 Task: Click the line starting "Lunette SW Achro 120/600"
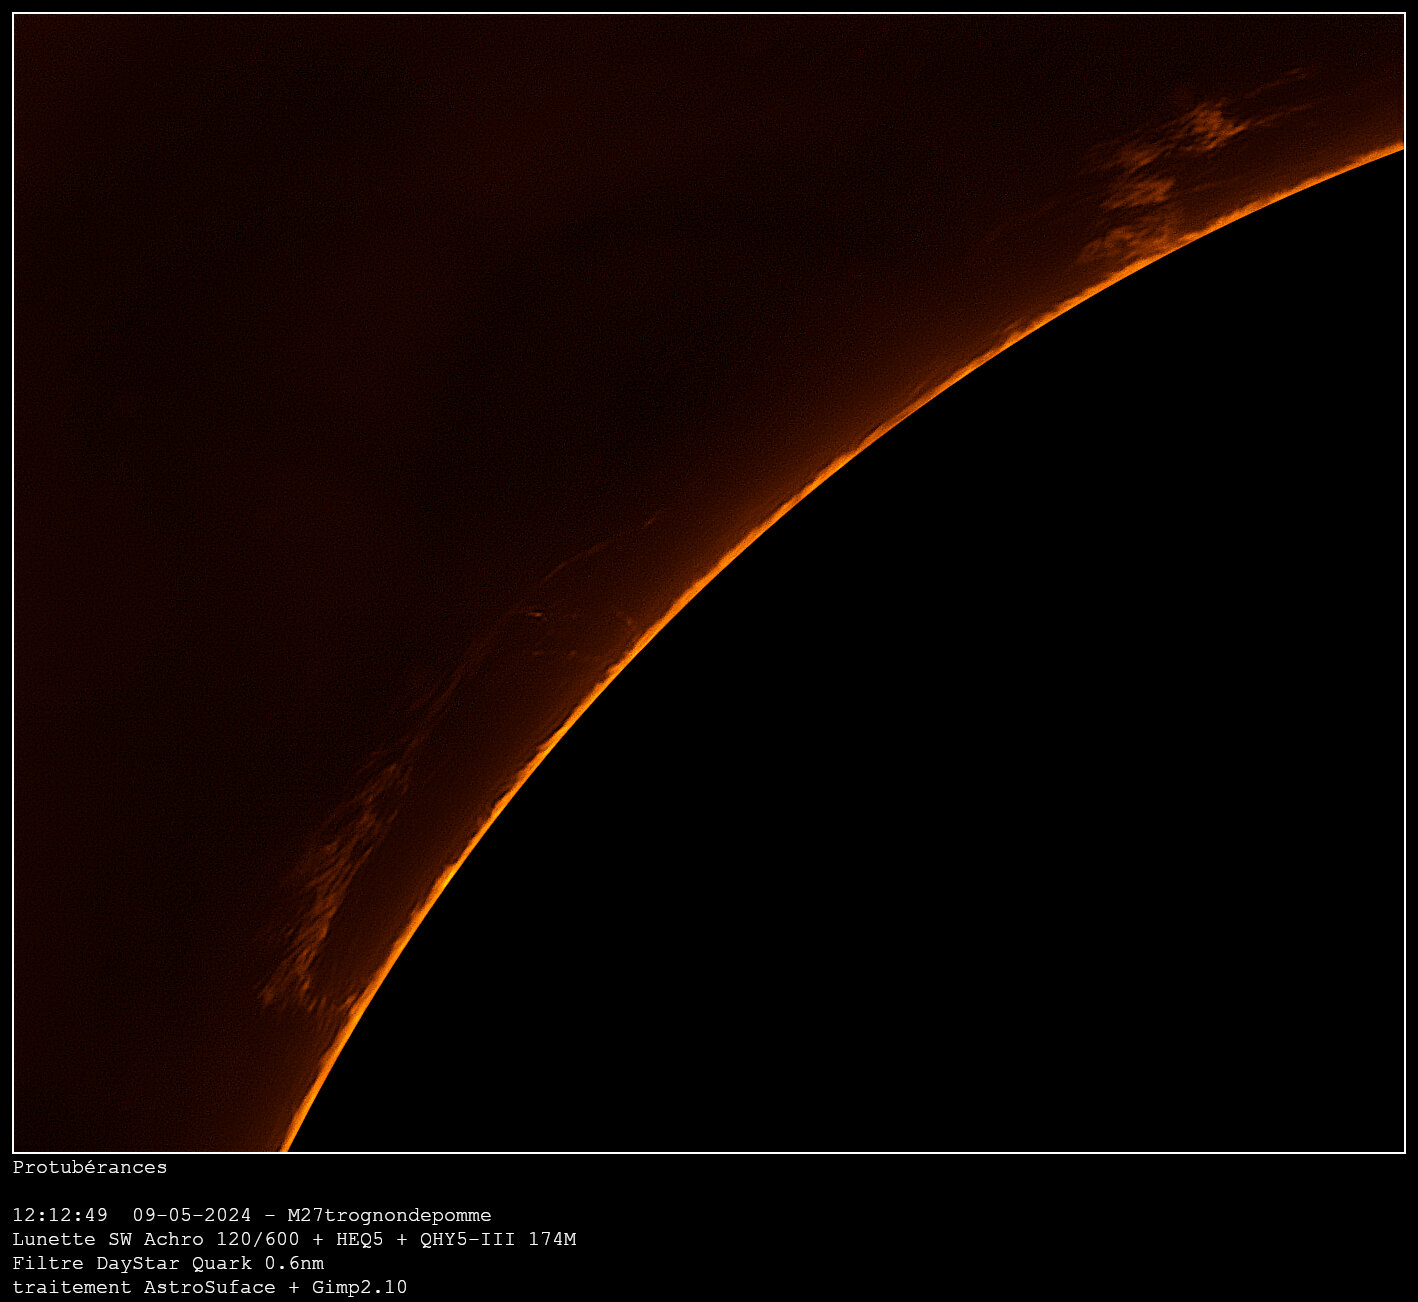294,1240
